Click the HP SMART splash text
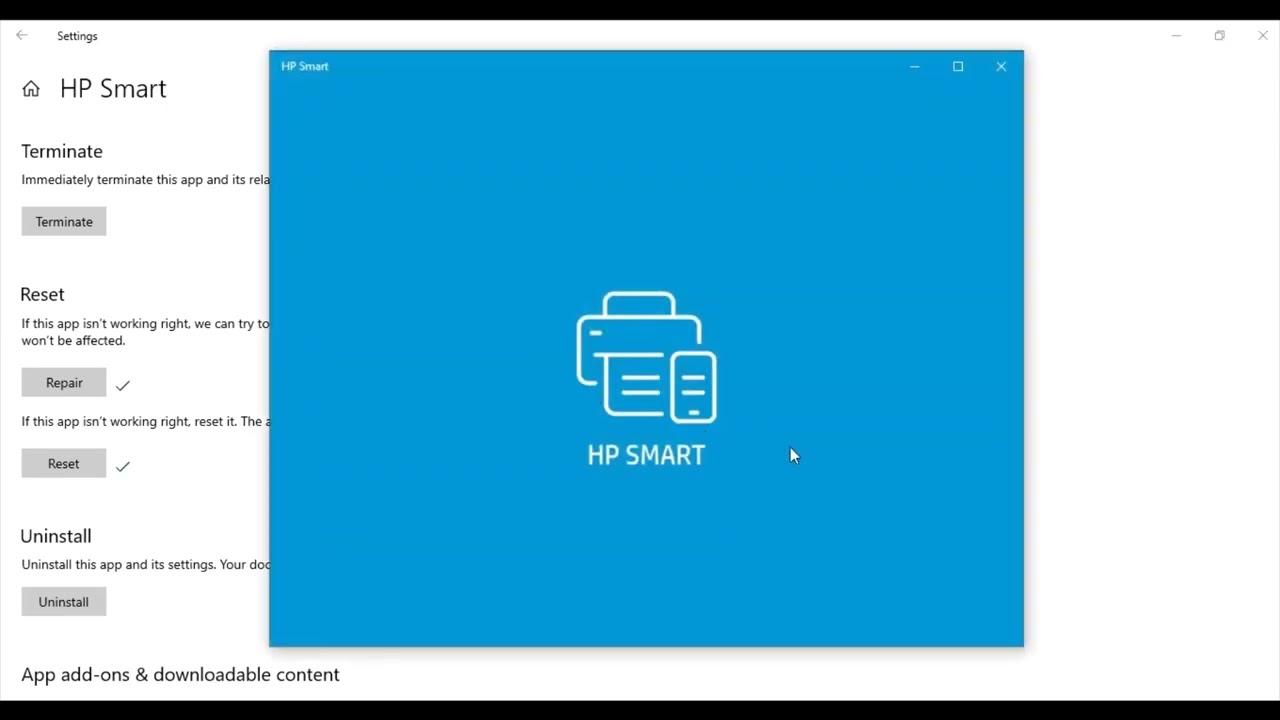This screenshot has width=1280, height=720. click(x=646, y=455)
